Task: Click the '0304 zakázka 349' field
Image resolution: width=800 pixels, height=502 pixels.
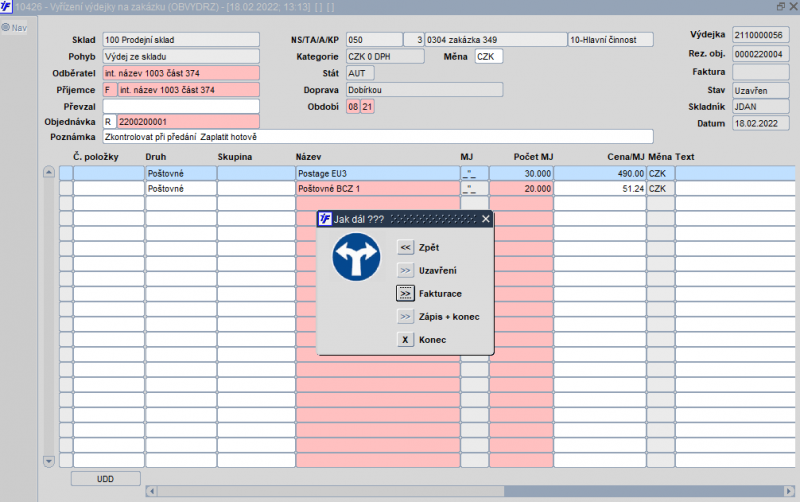Action: click(496, 40)
